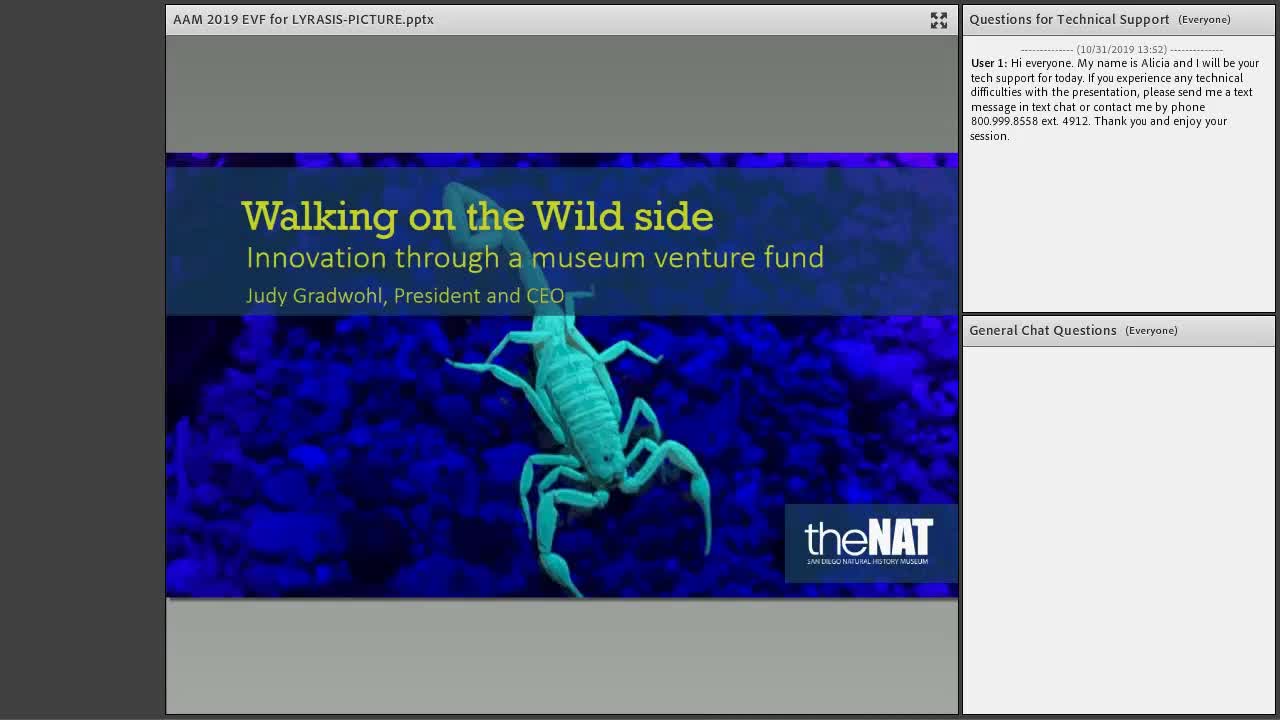Toggle full screen for the presentation pod
Image resolution: width=1280 pixels, height=720 pixels.
938,20
